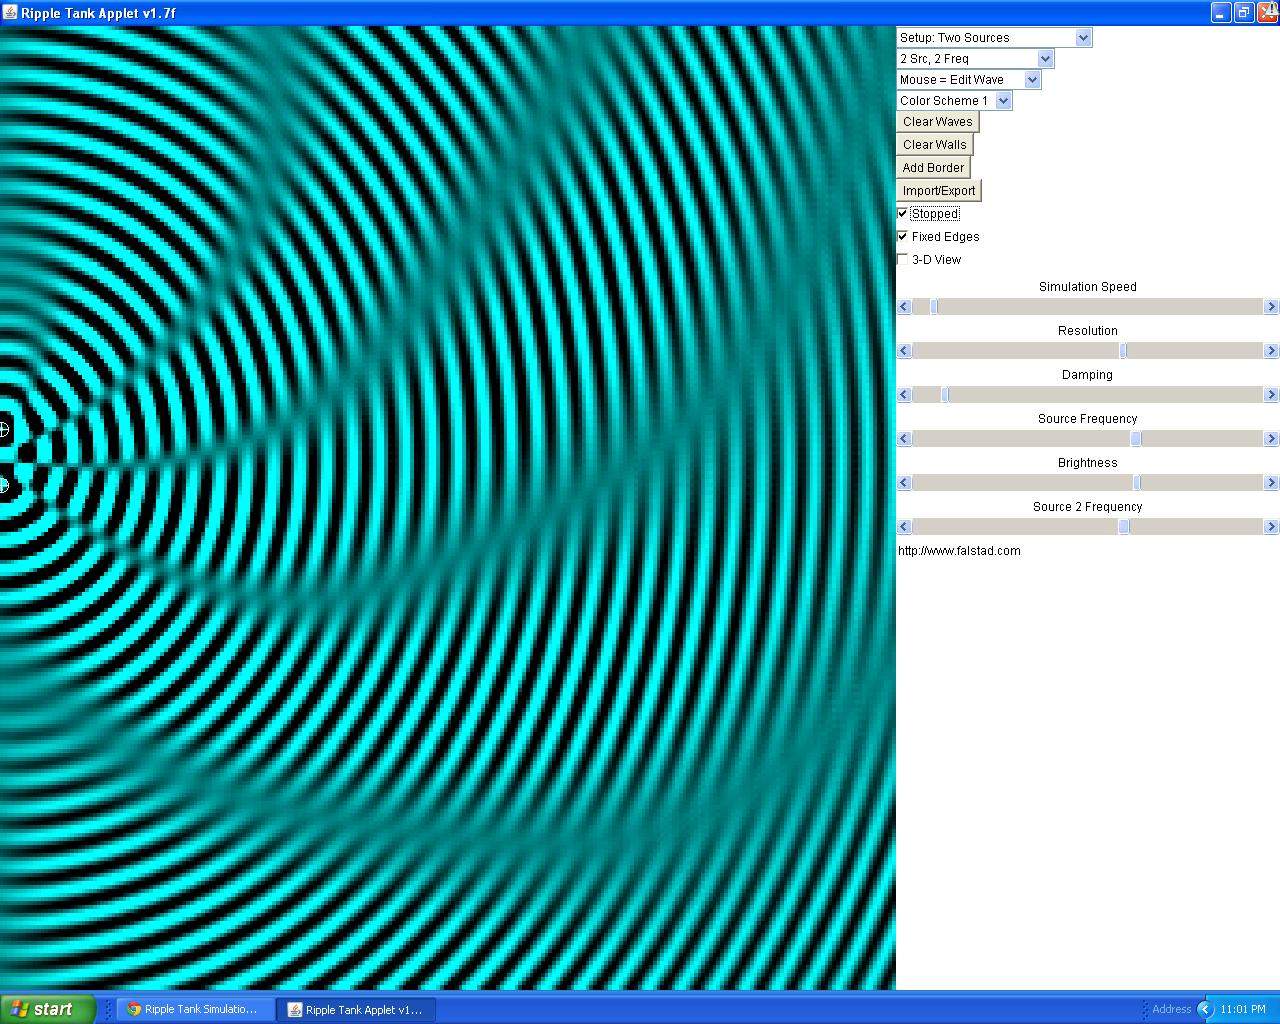Enable the 3-D View checkbox
Screen dimensions: 1280x1024
pos(903,260)
